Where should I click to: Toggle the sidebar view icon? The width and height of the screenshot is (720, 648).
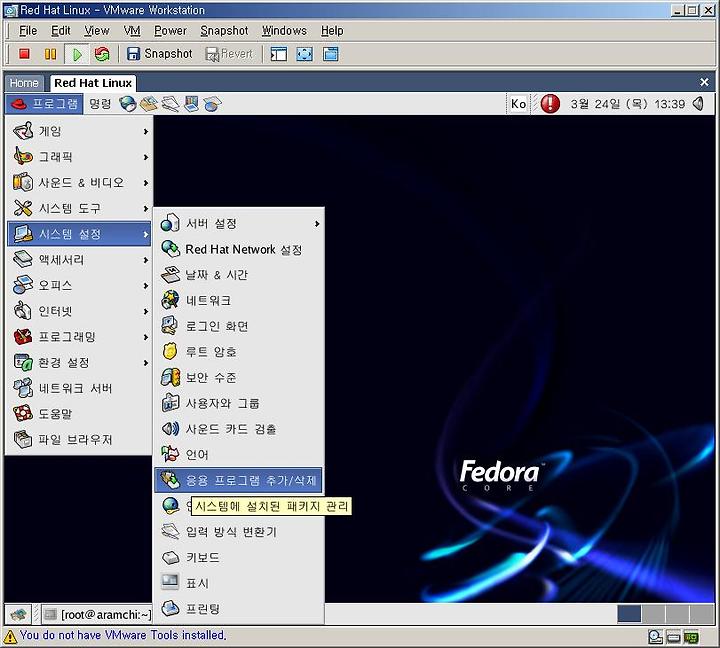point(278,54)
